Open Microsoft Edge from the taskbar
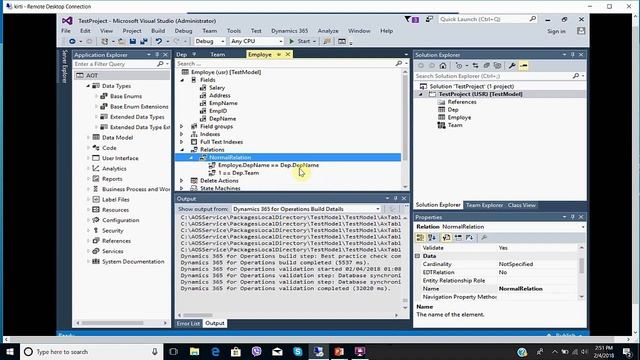640x360 pixels. tap(215, 351)
